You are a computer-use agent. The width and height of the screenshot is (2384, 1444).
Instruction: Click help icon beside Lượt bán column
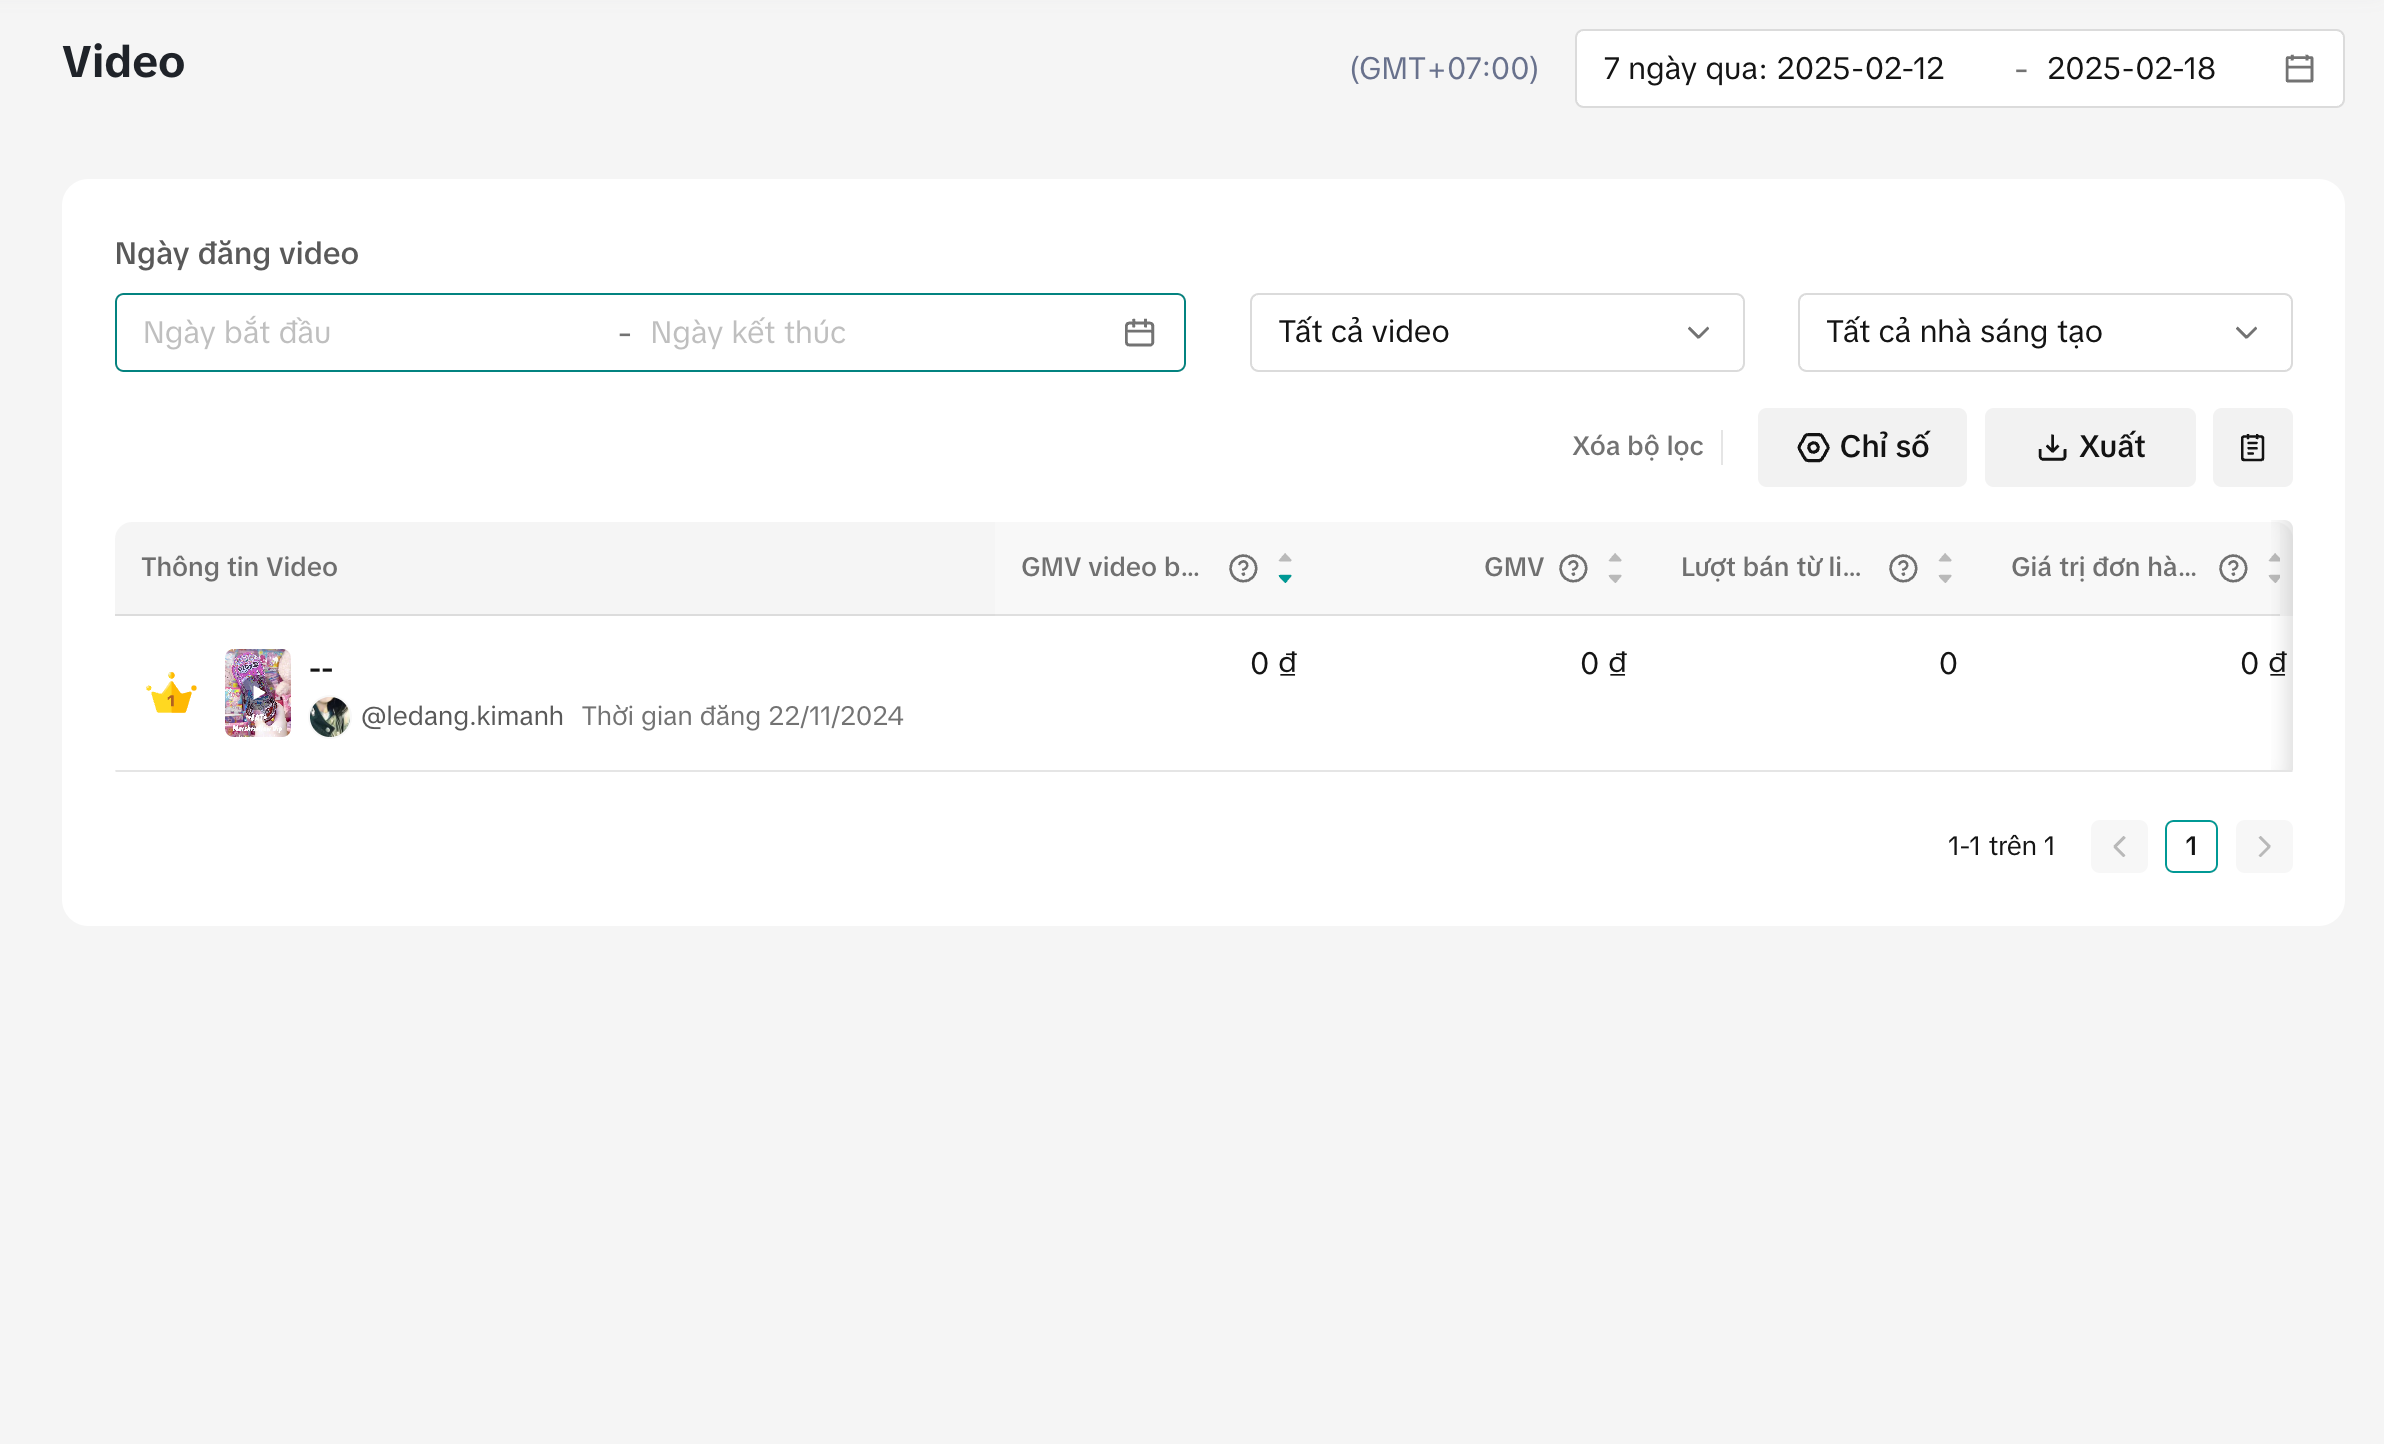click(1903, 568)
